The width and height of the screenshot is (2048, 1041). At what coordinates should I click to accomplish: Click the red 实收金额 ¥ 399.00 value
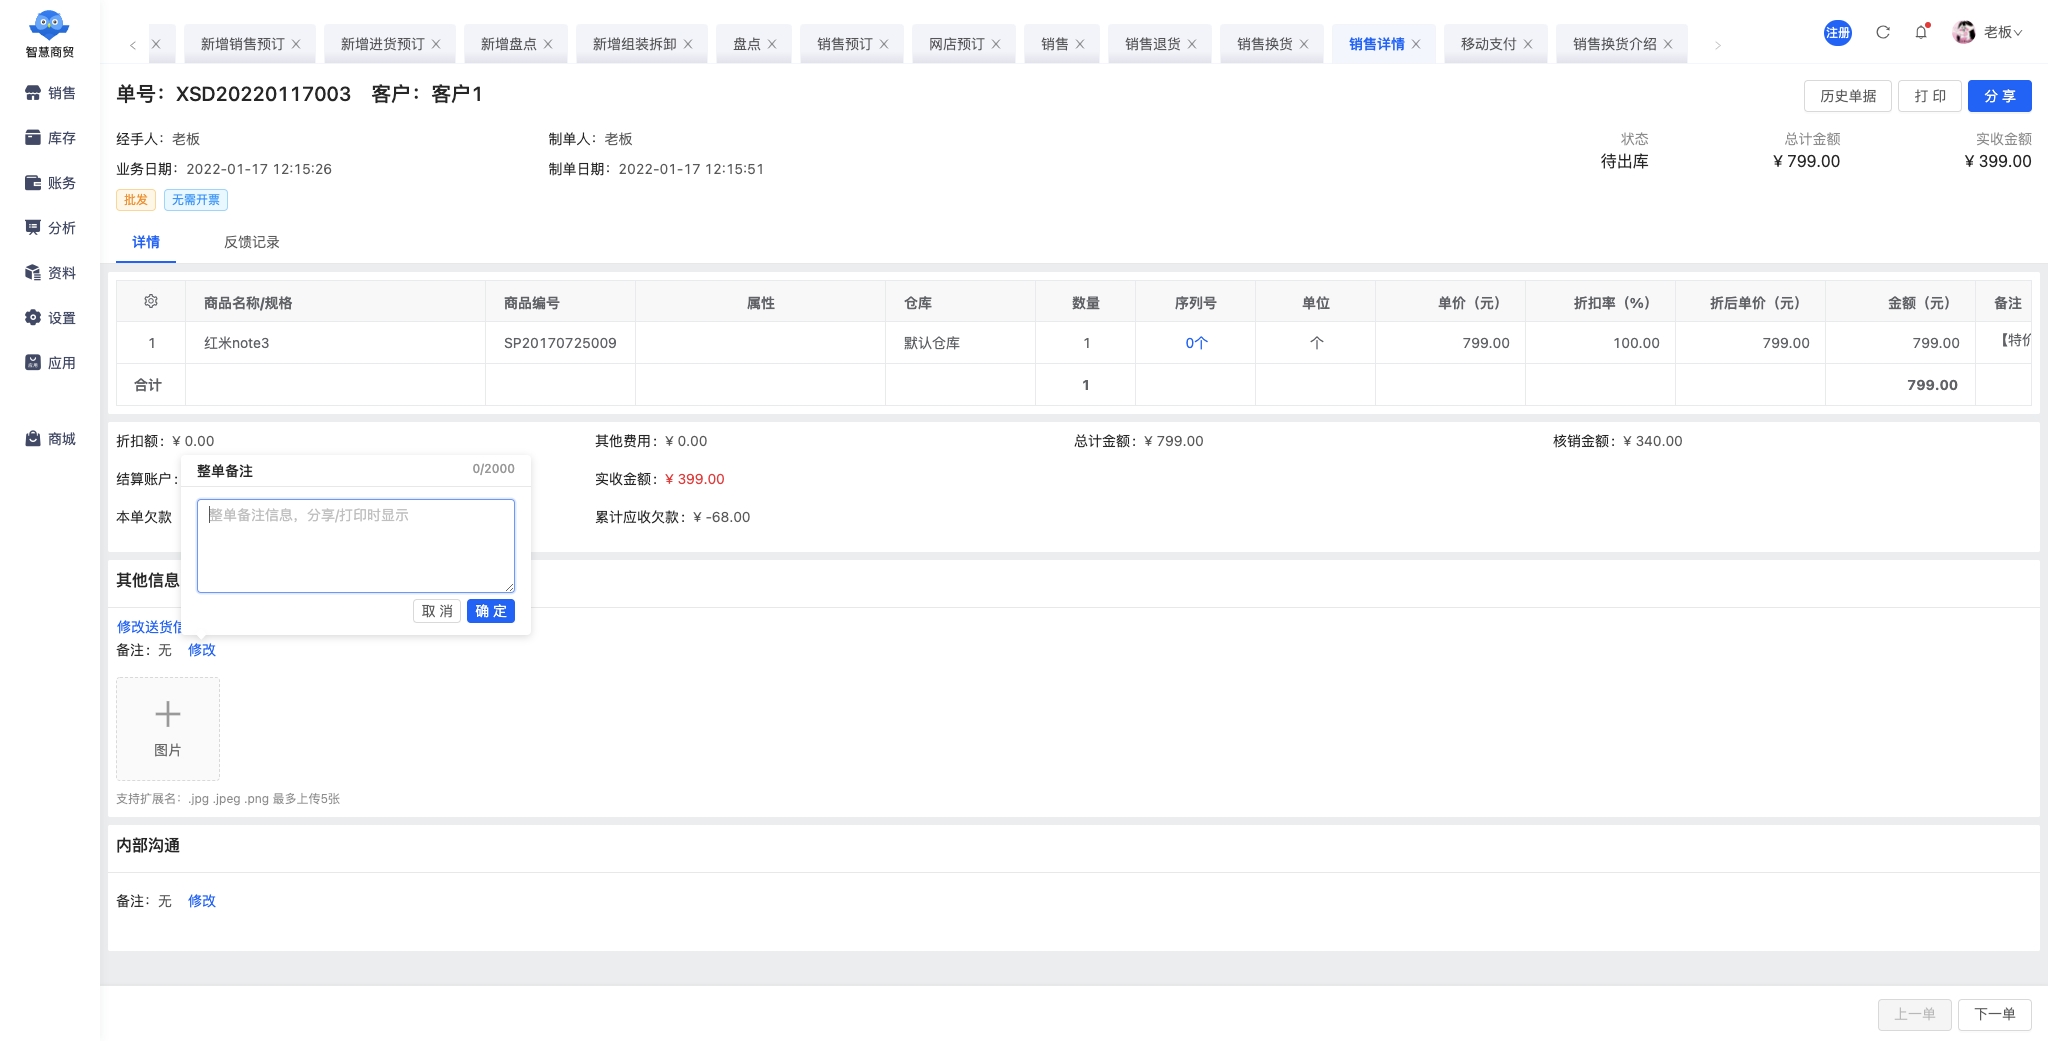click(694, 479)
